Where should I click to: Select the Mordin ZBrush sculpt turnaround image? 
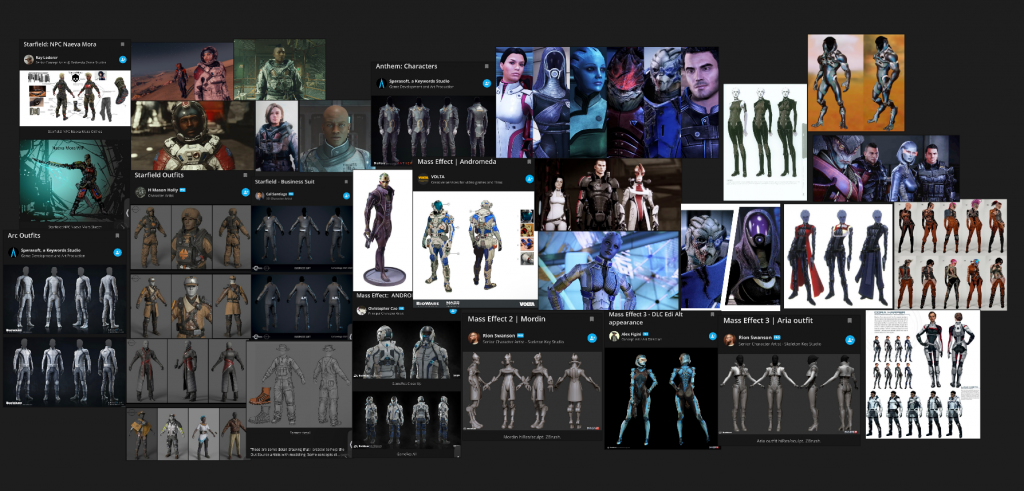(532, 391)
